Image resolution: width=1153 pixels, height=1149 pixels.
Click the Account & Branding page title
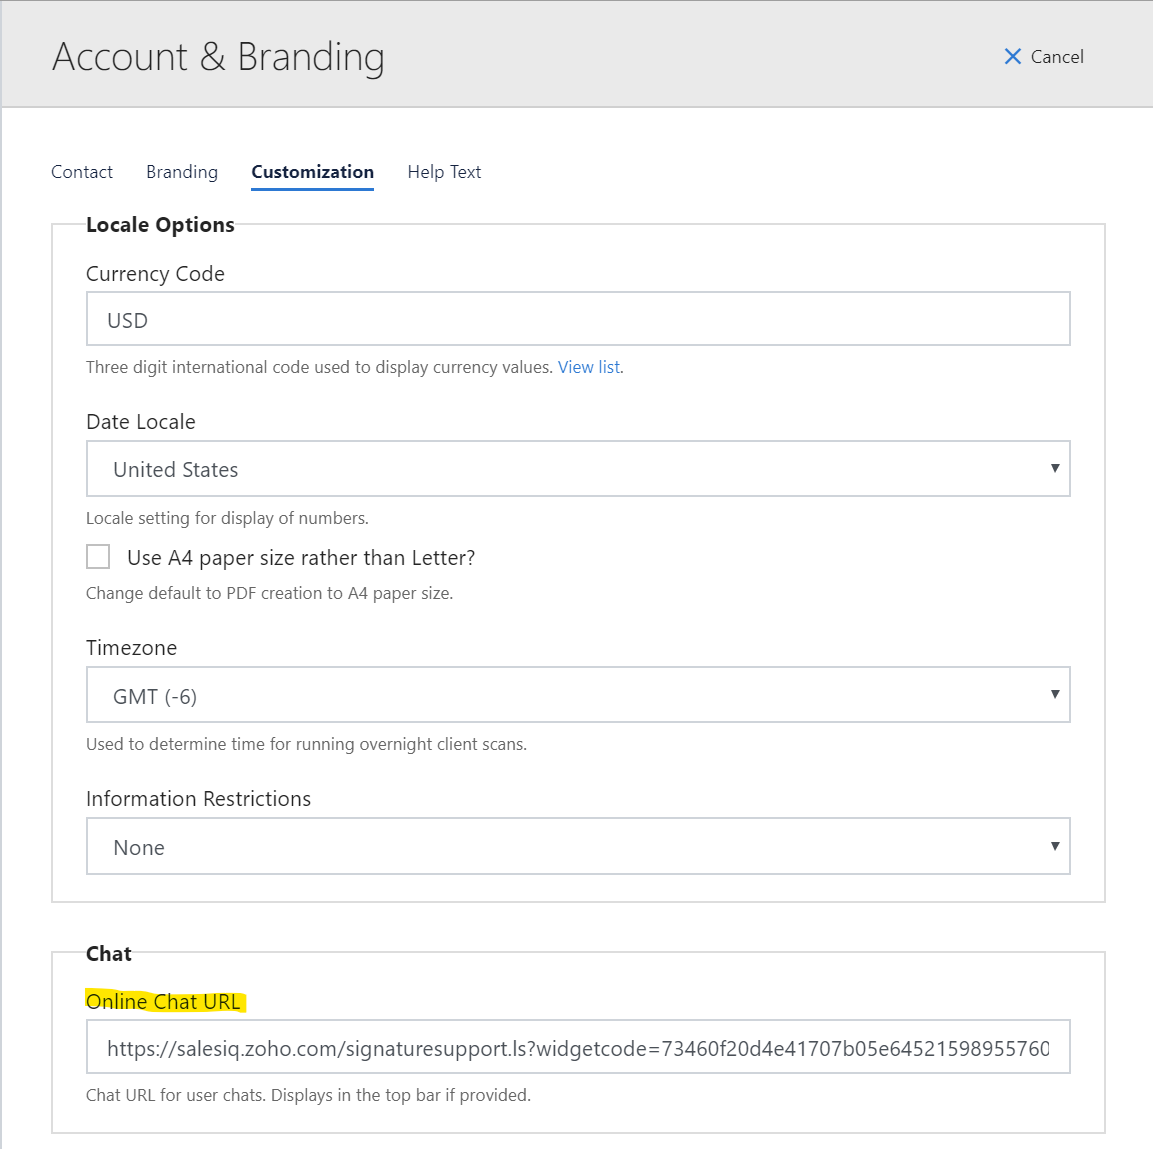tap(218, 57)
